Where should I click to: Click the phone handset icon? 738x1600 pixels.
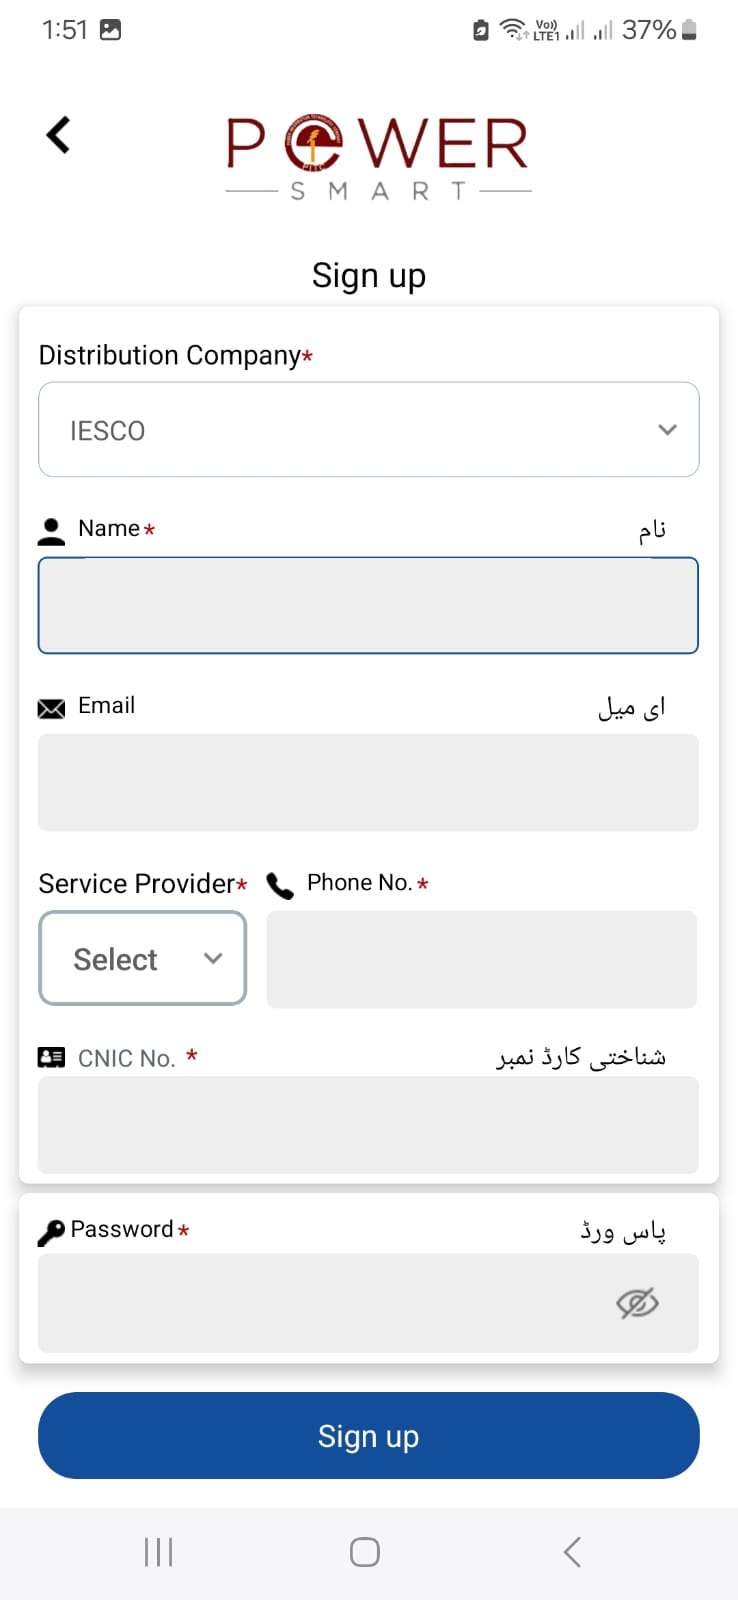click(x=280, y=886)
